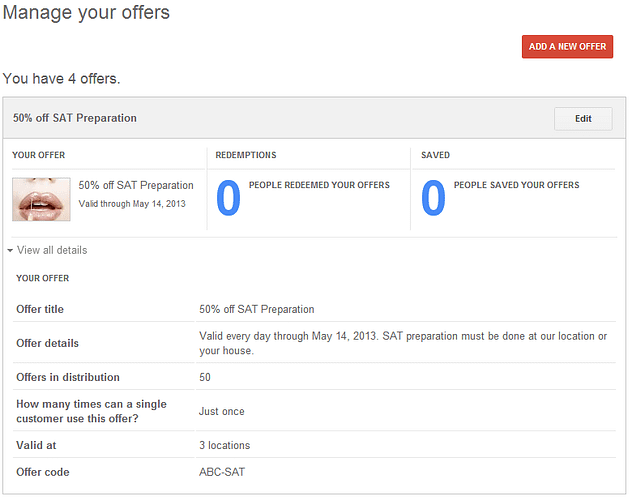Select 'Valid through May 14, 2013' text

(x=132, y=204)
